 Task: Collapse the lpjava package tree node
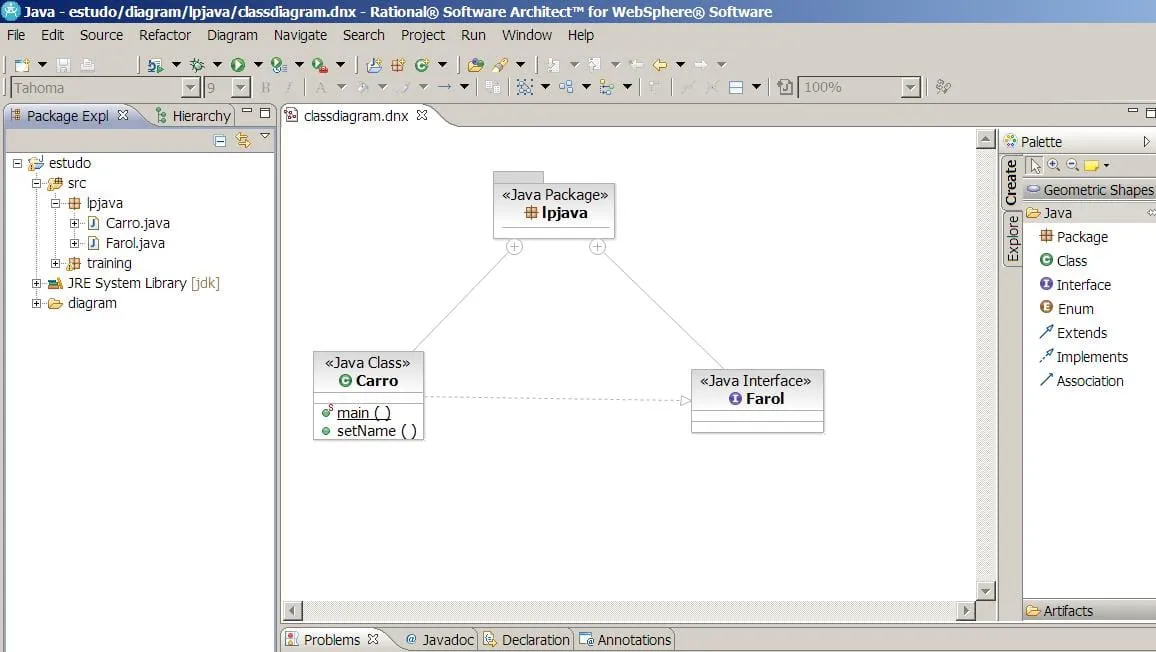(x=57, y=203)
